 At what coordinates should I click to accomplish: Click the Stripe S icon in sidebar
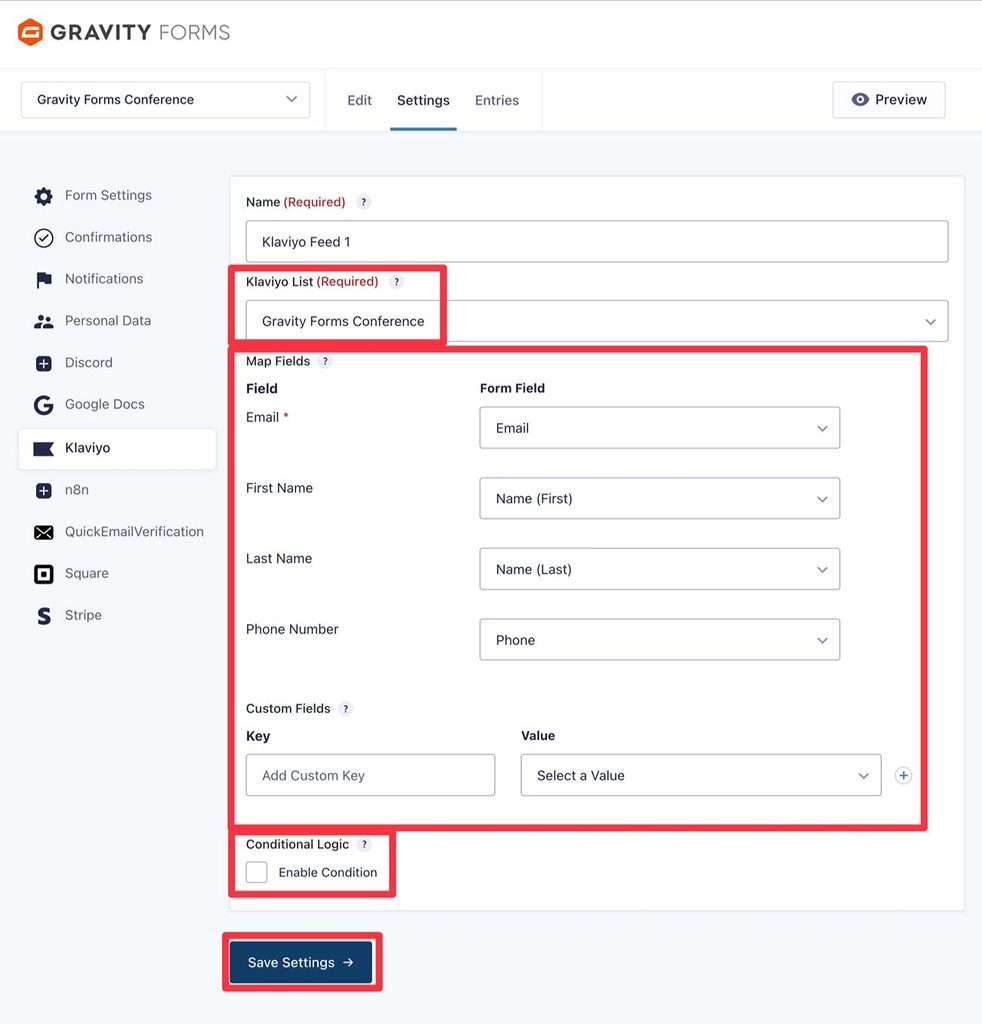click(x=44, y=616)
